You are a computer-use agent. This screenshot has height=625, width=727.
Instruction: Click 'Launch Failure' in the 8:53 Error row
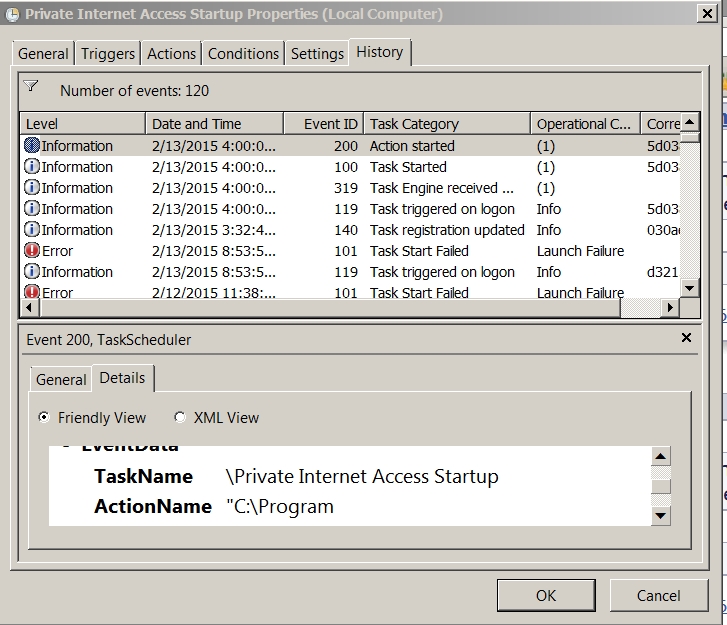click(580, 251)
